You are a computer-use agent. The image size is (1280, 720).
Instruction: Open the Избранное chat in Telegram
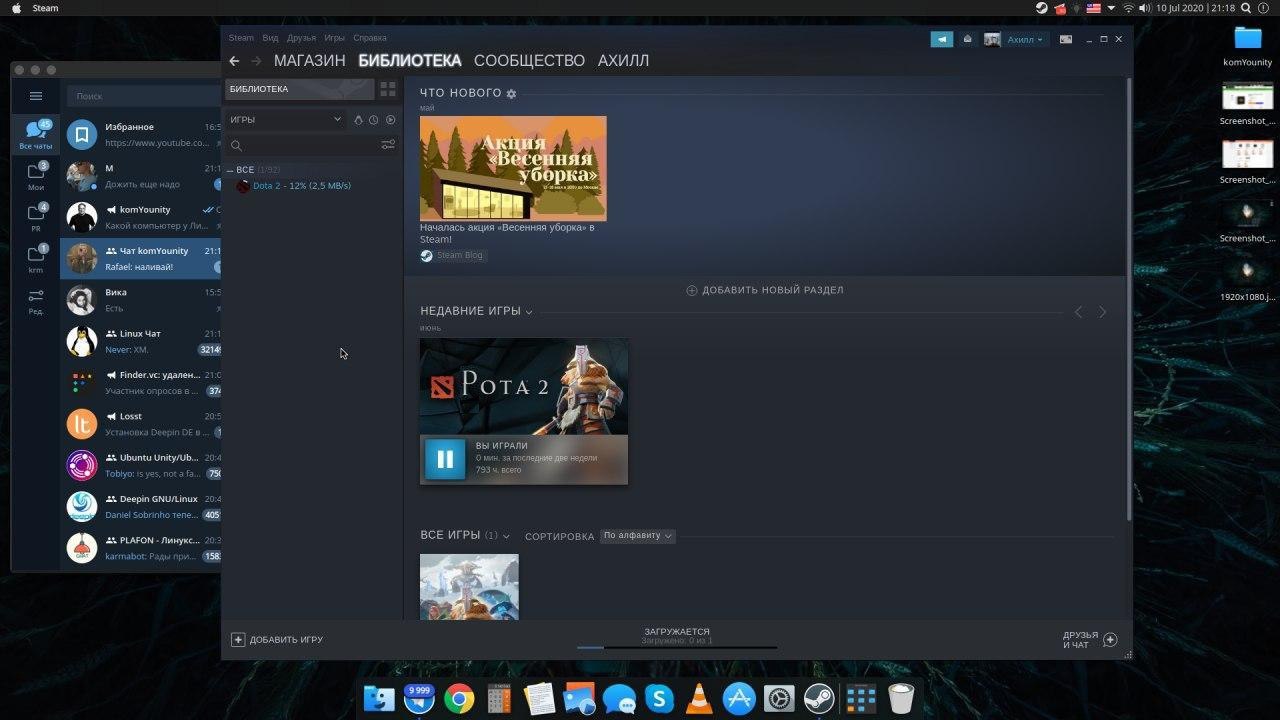141,135
